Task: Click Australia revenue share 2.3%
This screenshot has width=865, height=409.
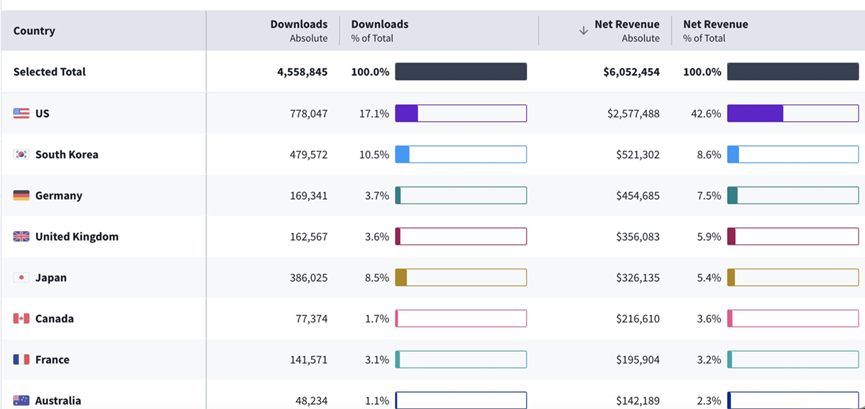Action: tap(709, 401)
